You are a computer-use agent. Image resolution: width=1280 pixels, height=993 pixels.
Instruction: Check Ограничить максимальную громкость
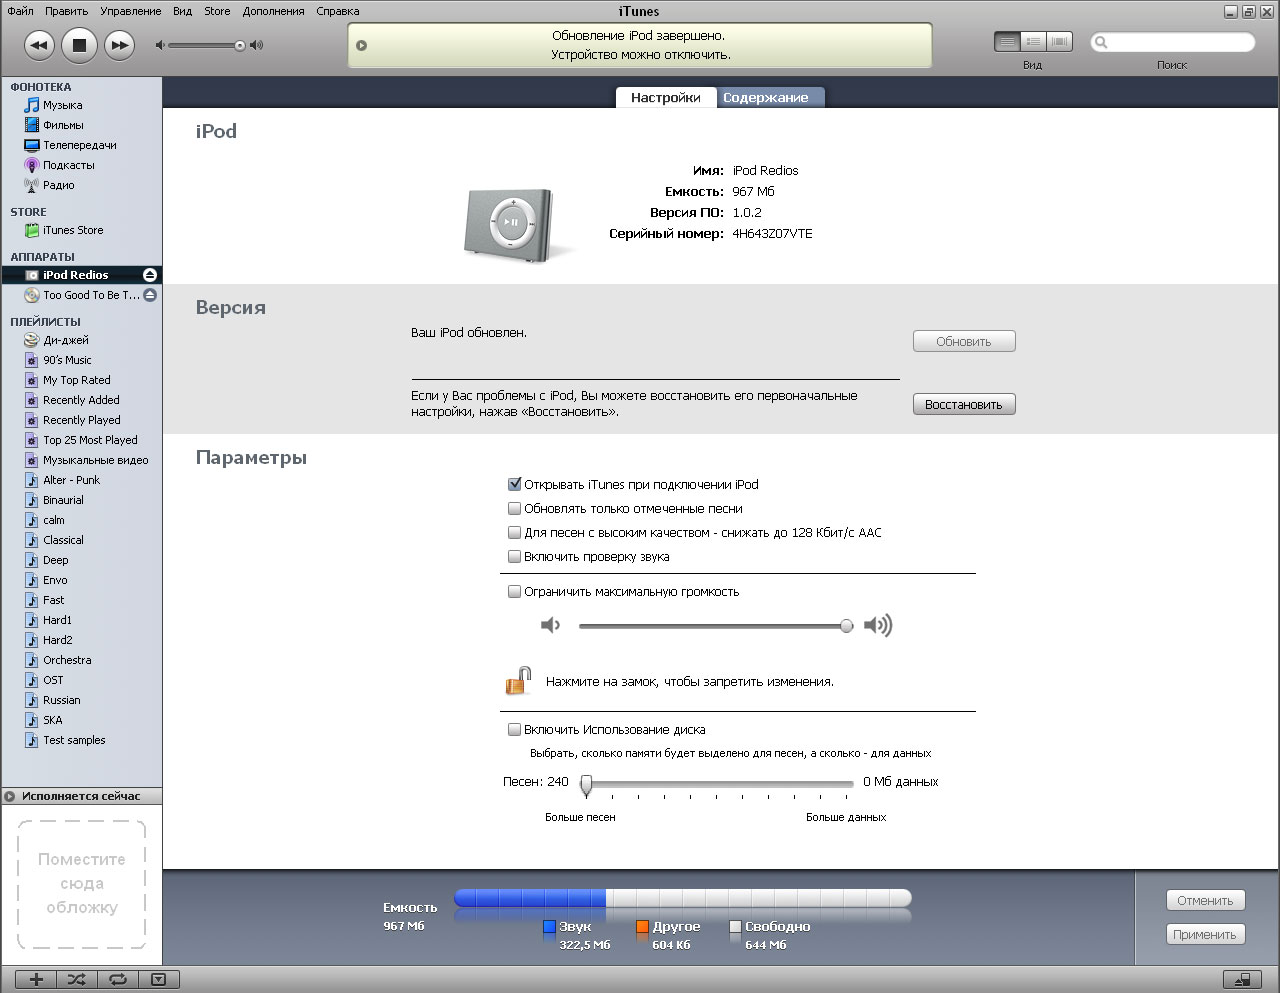pyautogui.click(x=514, y=591)
